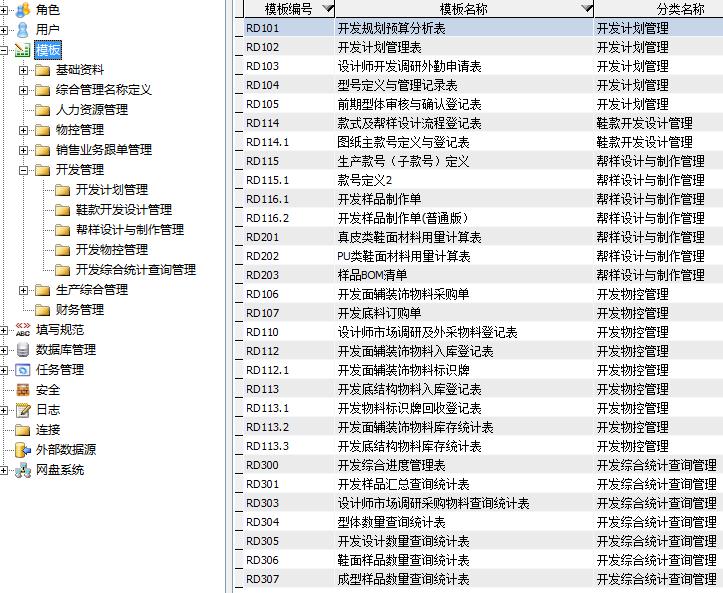Click the 填写规范 ABC icon

pos(22,330)
